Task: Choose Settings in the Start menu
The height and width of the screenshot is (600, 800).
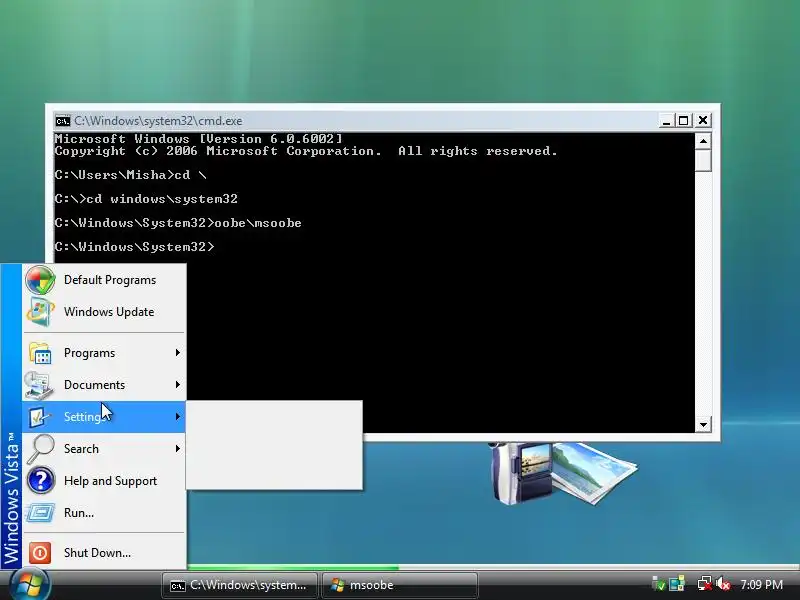Action: coord(104,417)
